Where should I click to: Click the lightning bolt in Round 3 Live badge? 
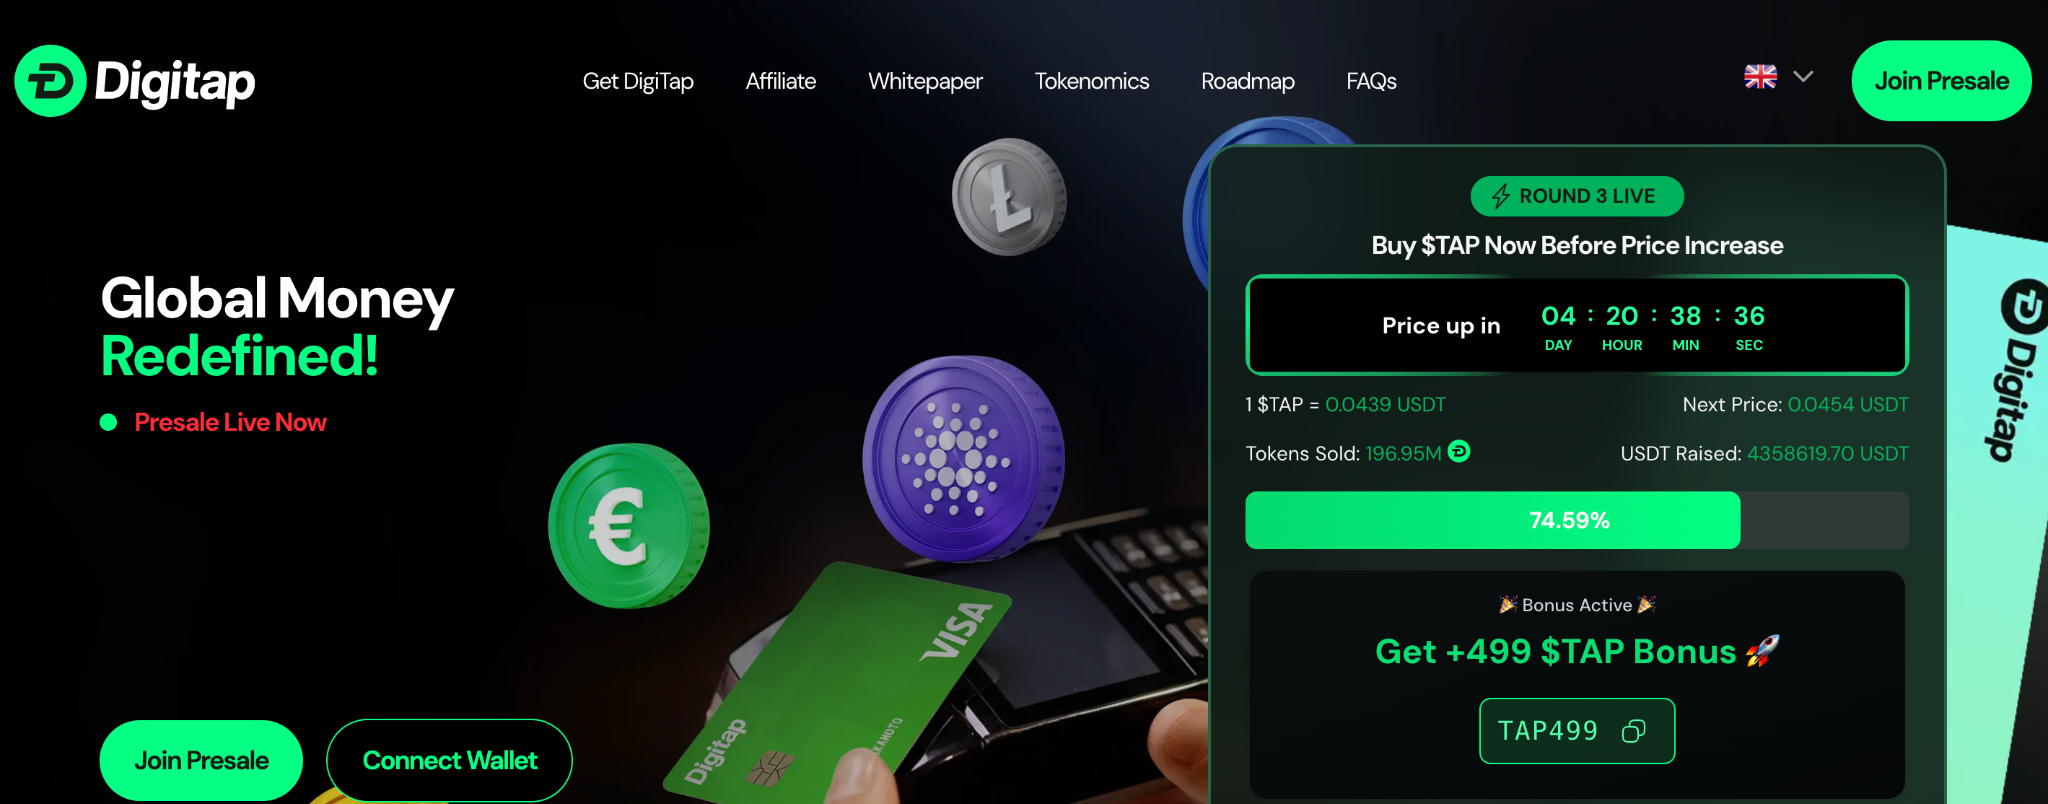[1500, 196]
